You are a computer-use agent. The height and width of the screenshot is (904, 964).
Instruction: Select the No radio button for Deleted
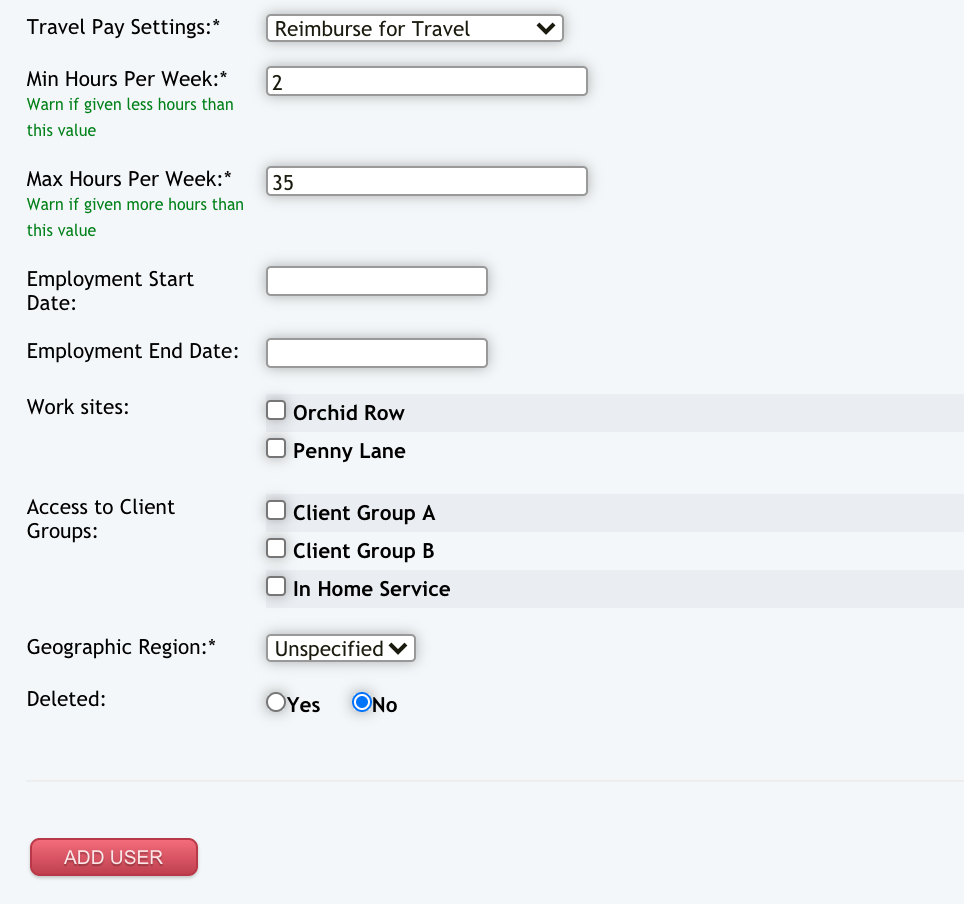(362, 703)
